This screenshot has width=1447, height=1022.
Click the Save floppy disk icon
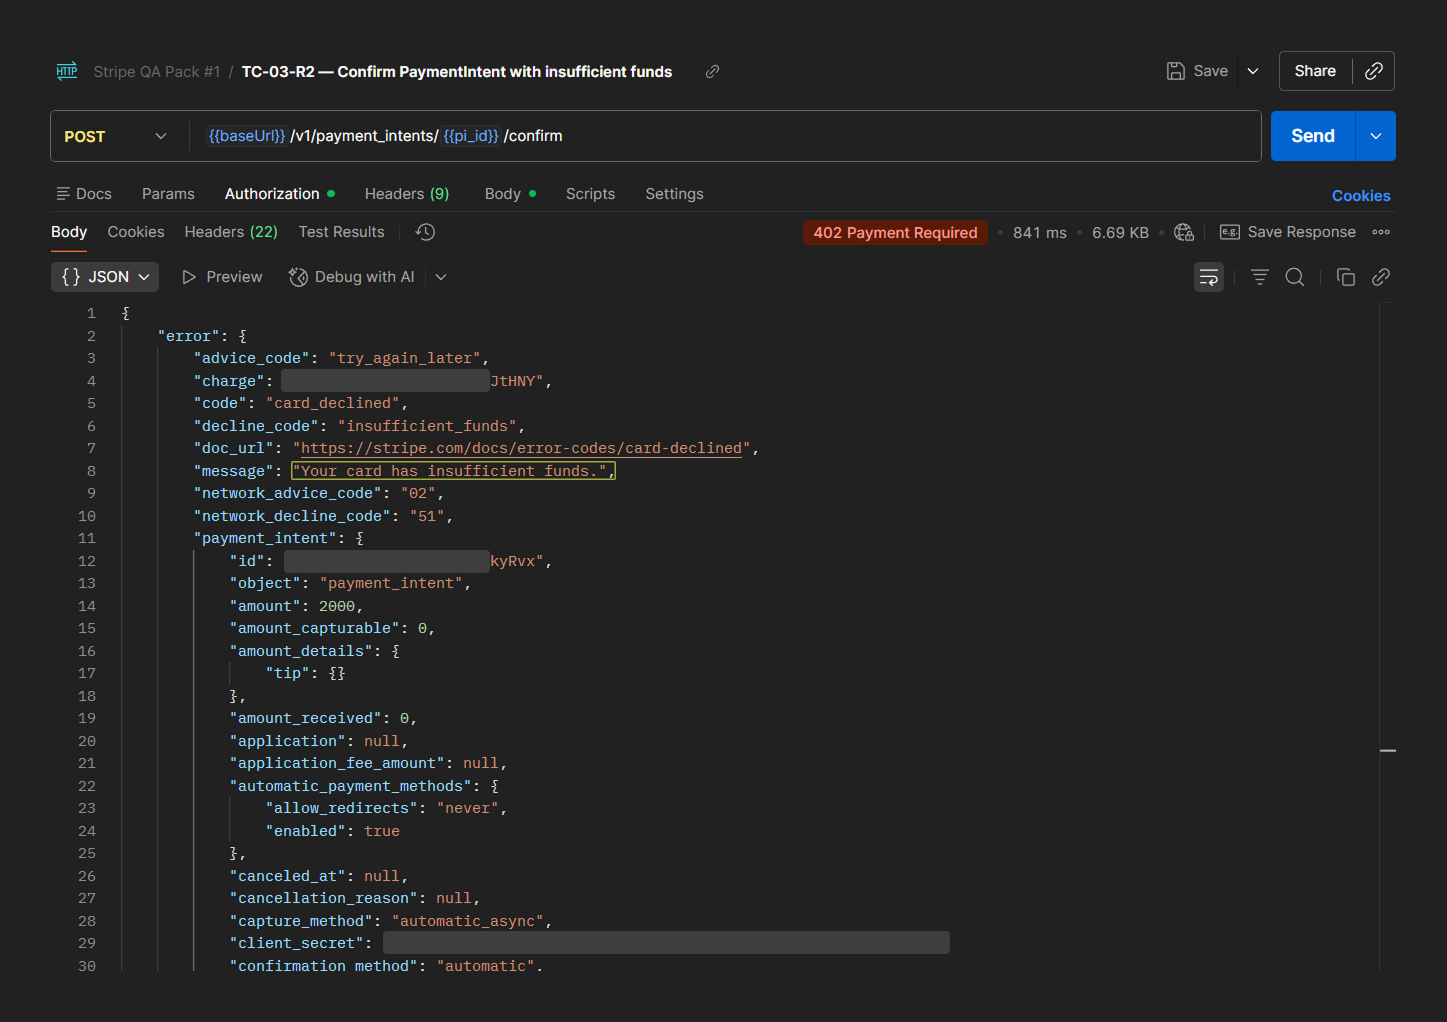(1176, 71)
